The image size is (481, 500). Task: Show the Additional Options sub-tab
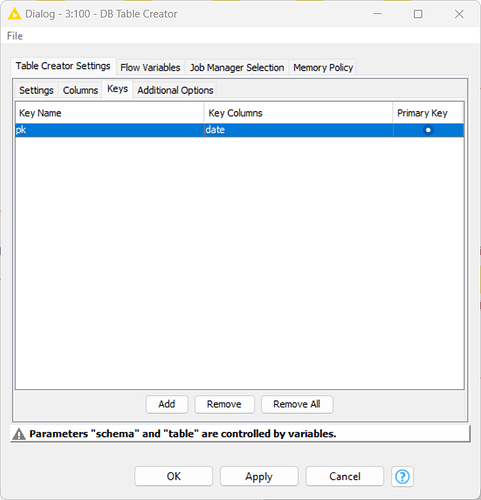point(175,90)
